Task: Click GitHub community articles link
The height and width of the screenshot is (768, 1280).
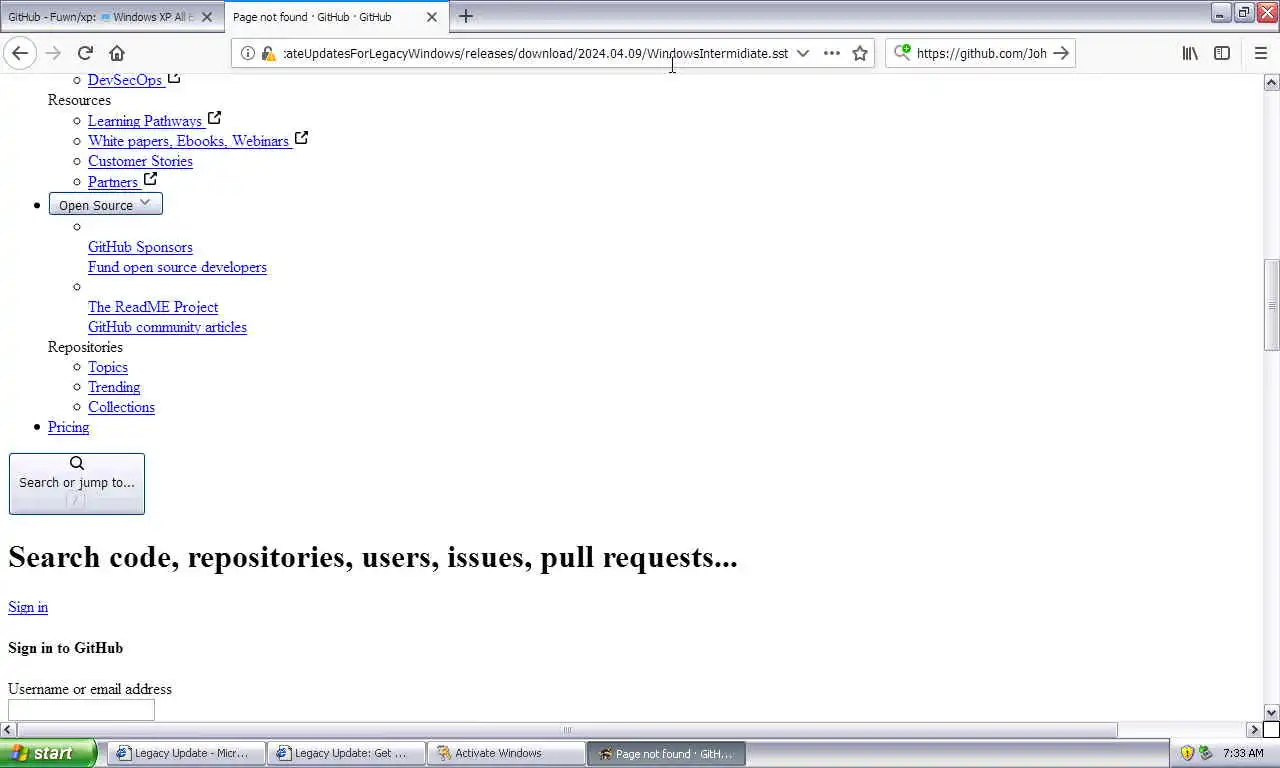Action: pyautogui.click(x=167, y=327)
